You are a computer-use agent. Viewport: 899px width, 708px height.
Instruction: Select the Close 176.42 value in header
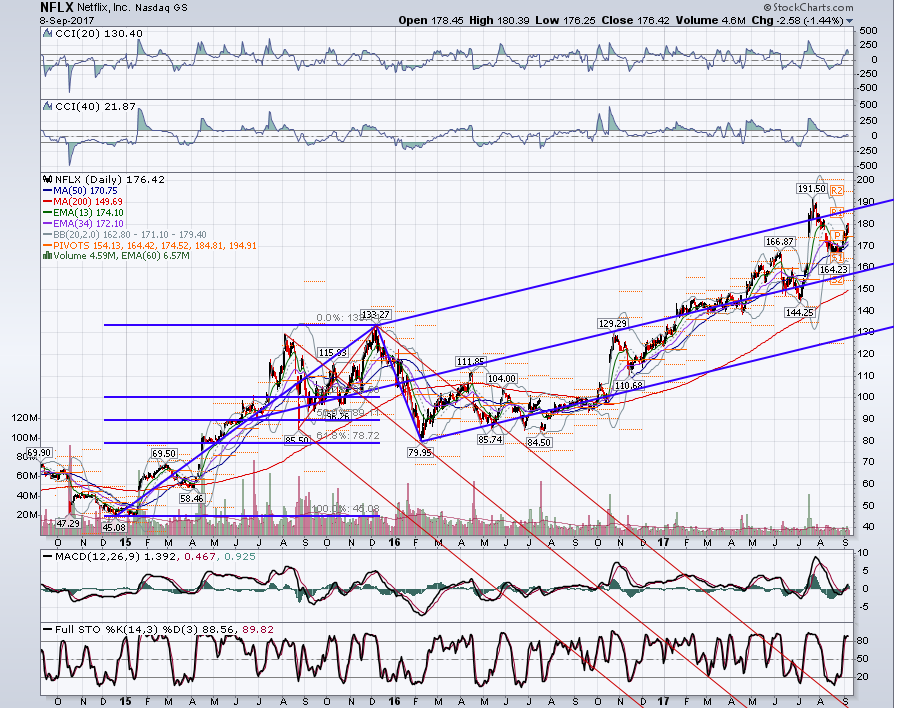coord(635,20)
